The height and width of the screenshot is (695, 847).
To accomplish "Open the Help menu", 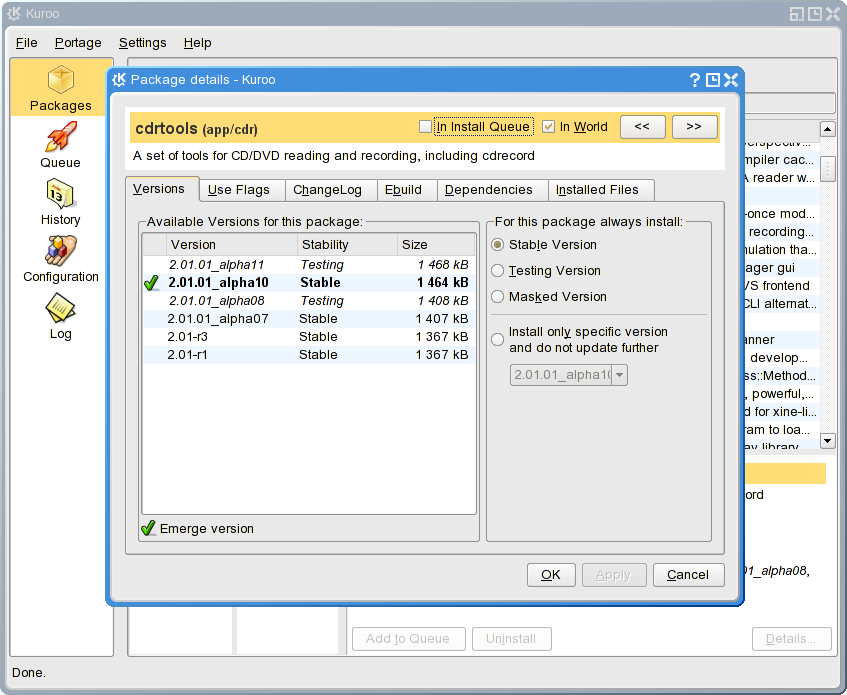I will tap(197, 43).
